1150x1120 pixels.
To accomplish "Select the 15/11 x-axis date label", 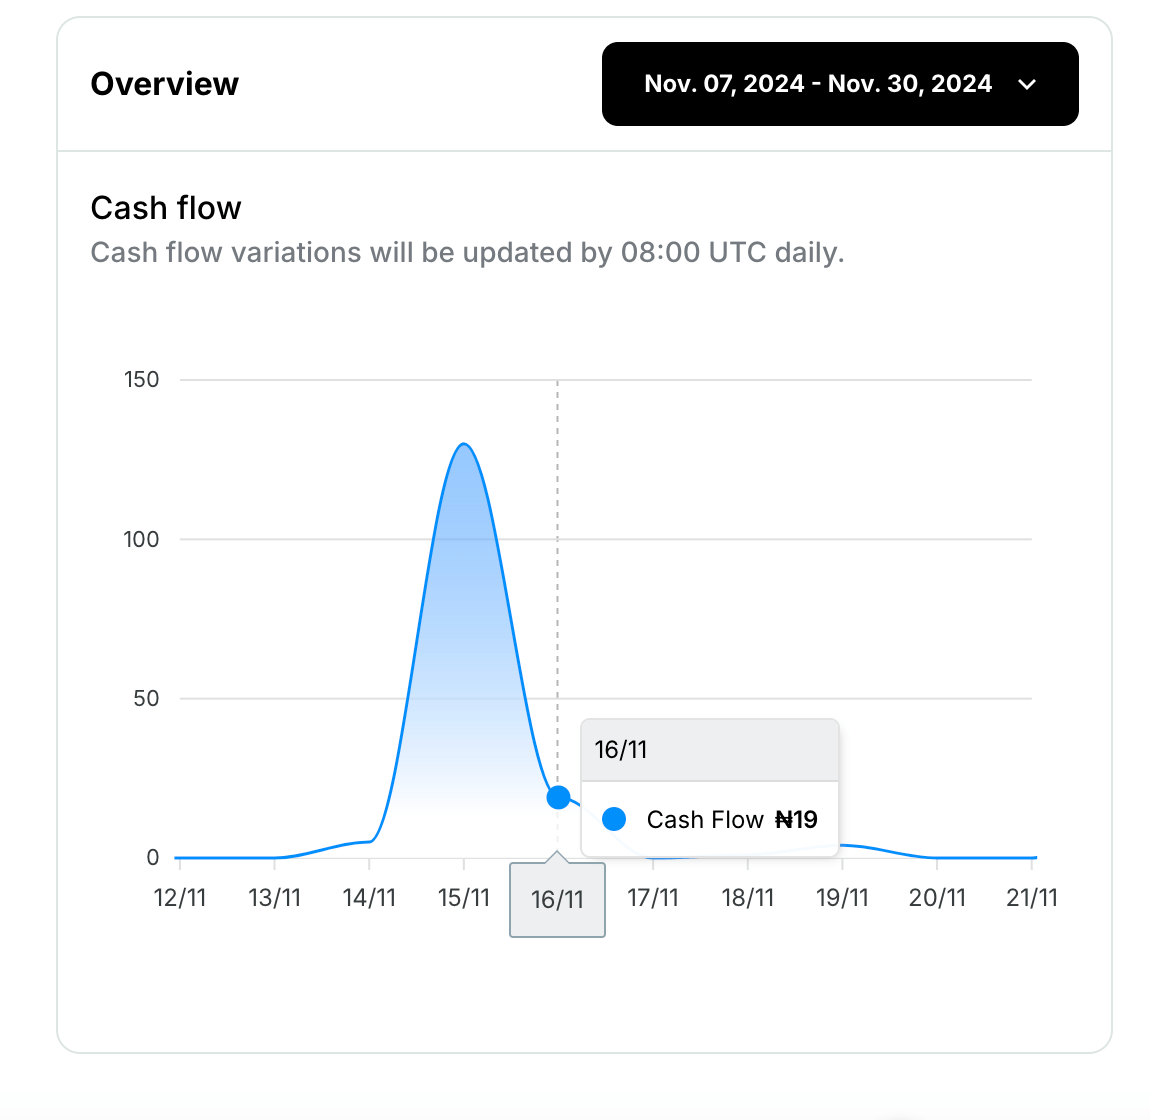I will [464, 897].
